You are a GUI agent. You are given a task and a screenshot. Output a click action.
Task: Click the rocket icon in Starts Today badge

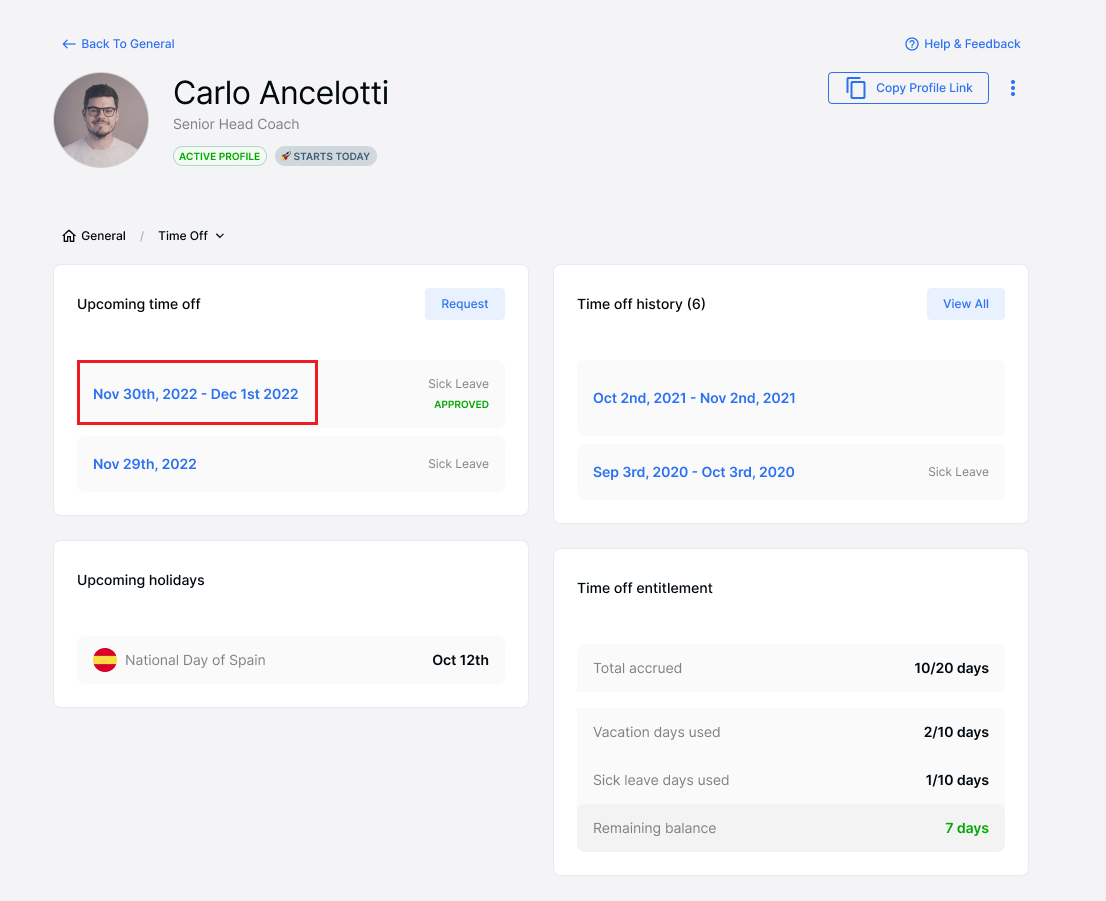[x=287, y=156]
